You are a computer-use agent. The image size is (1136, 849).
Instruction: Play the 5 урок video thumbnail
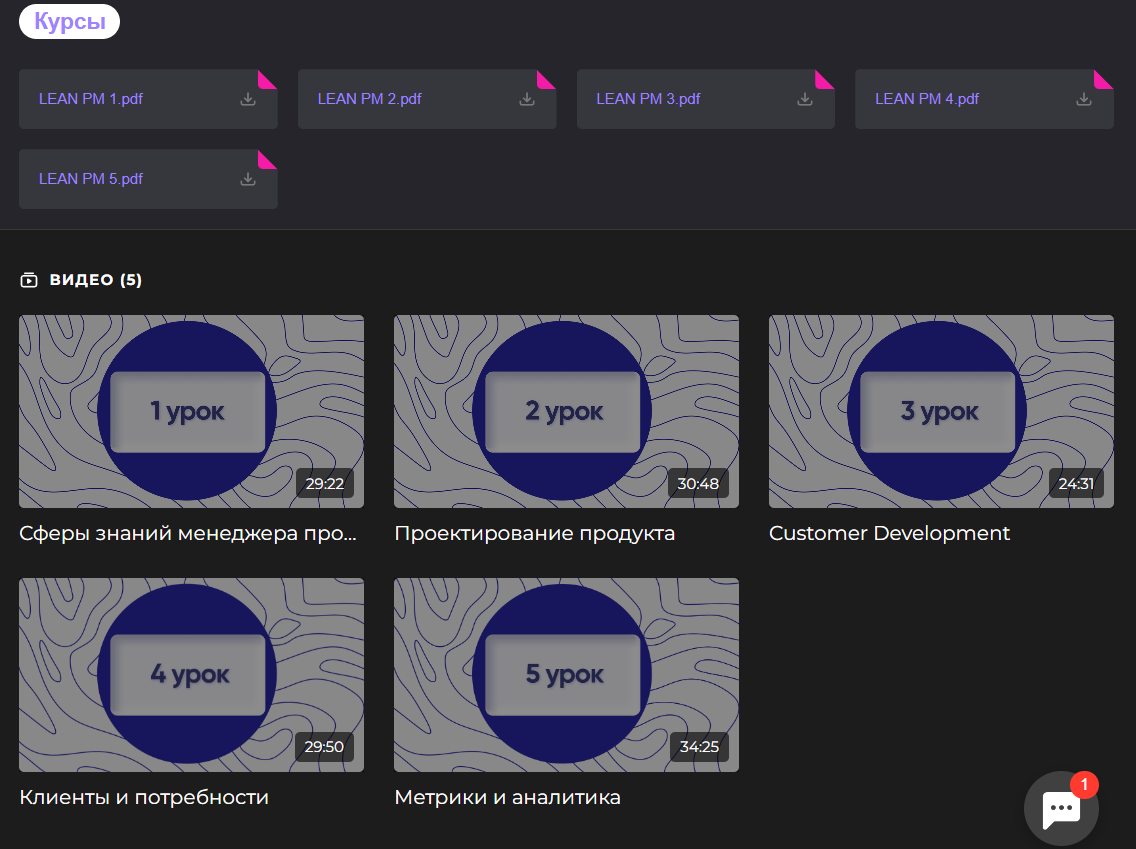pyautogui.click(x=566, y=674)
